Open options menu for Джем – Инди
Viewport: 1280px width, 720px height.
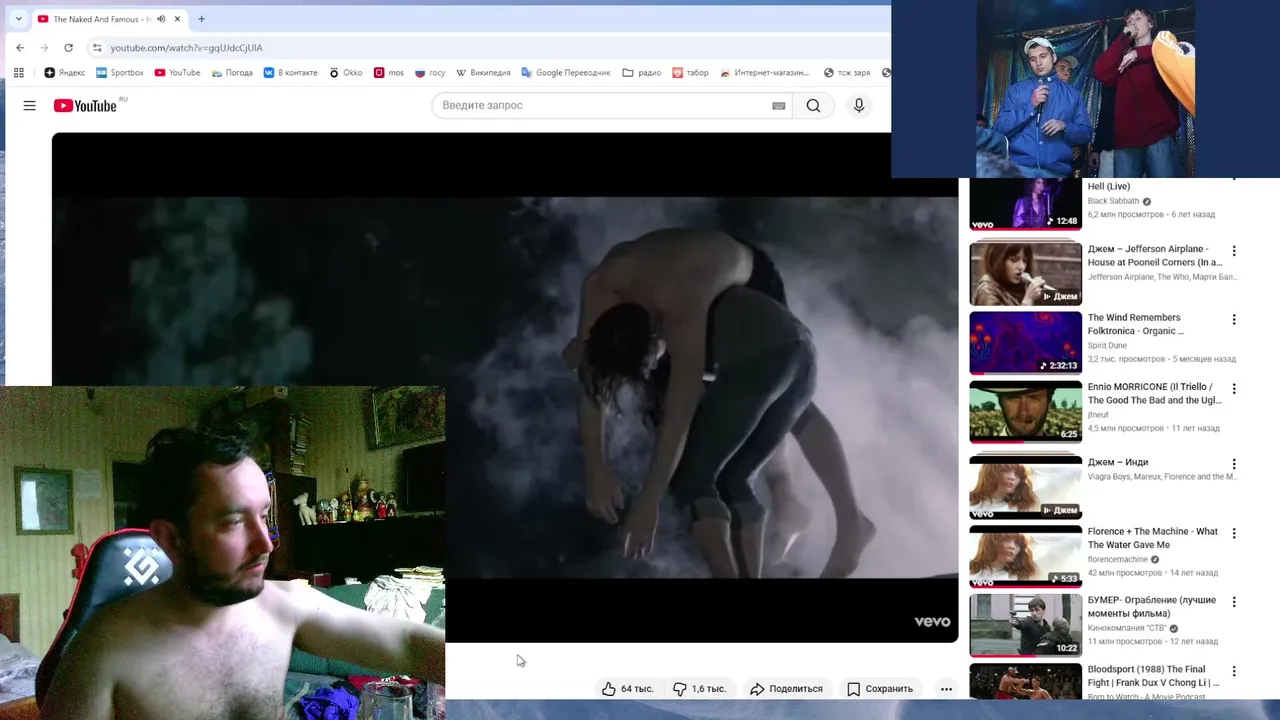(1234, 464)
